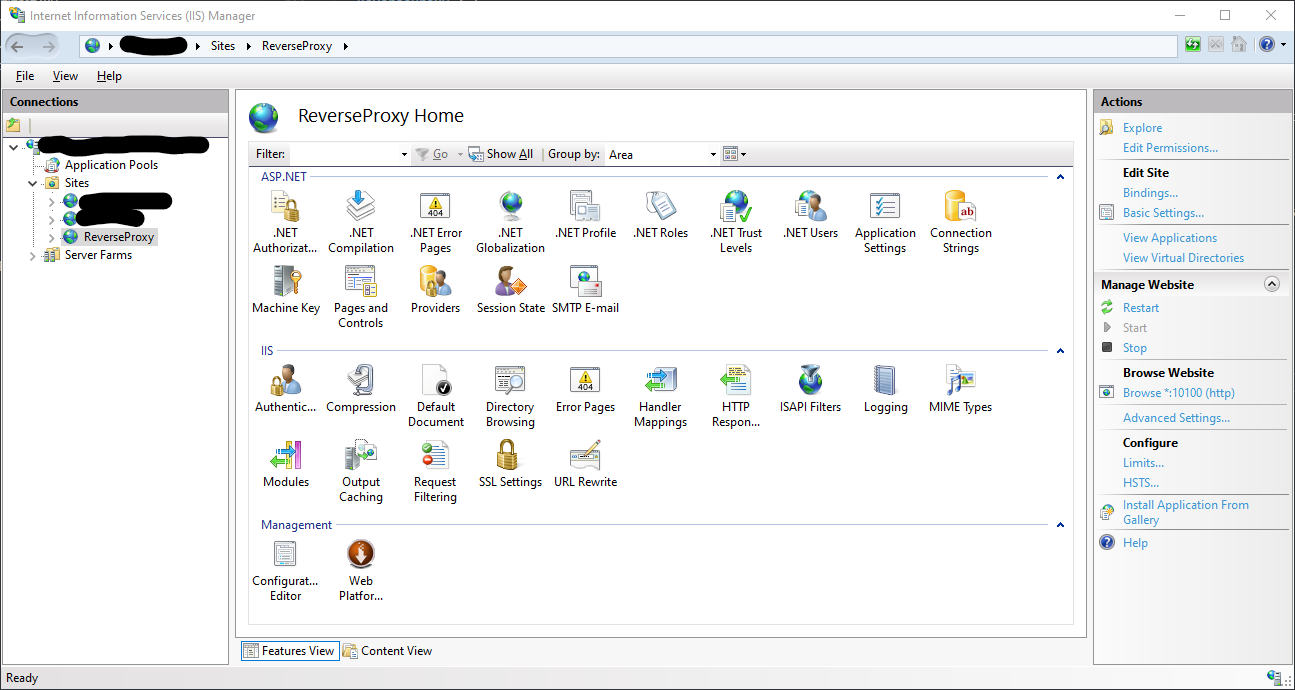Click inside the Filter input field
Image resolution: width=1295 pixels, height=690 pixels.
click(344, 155)
